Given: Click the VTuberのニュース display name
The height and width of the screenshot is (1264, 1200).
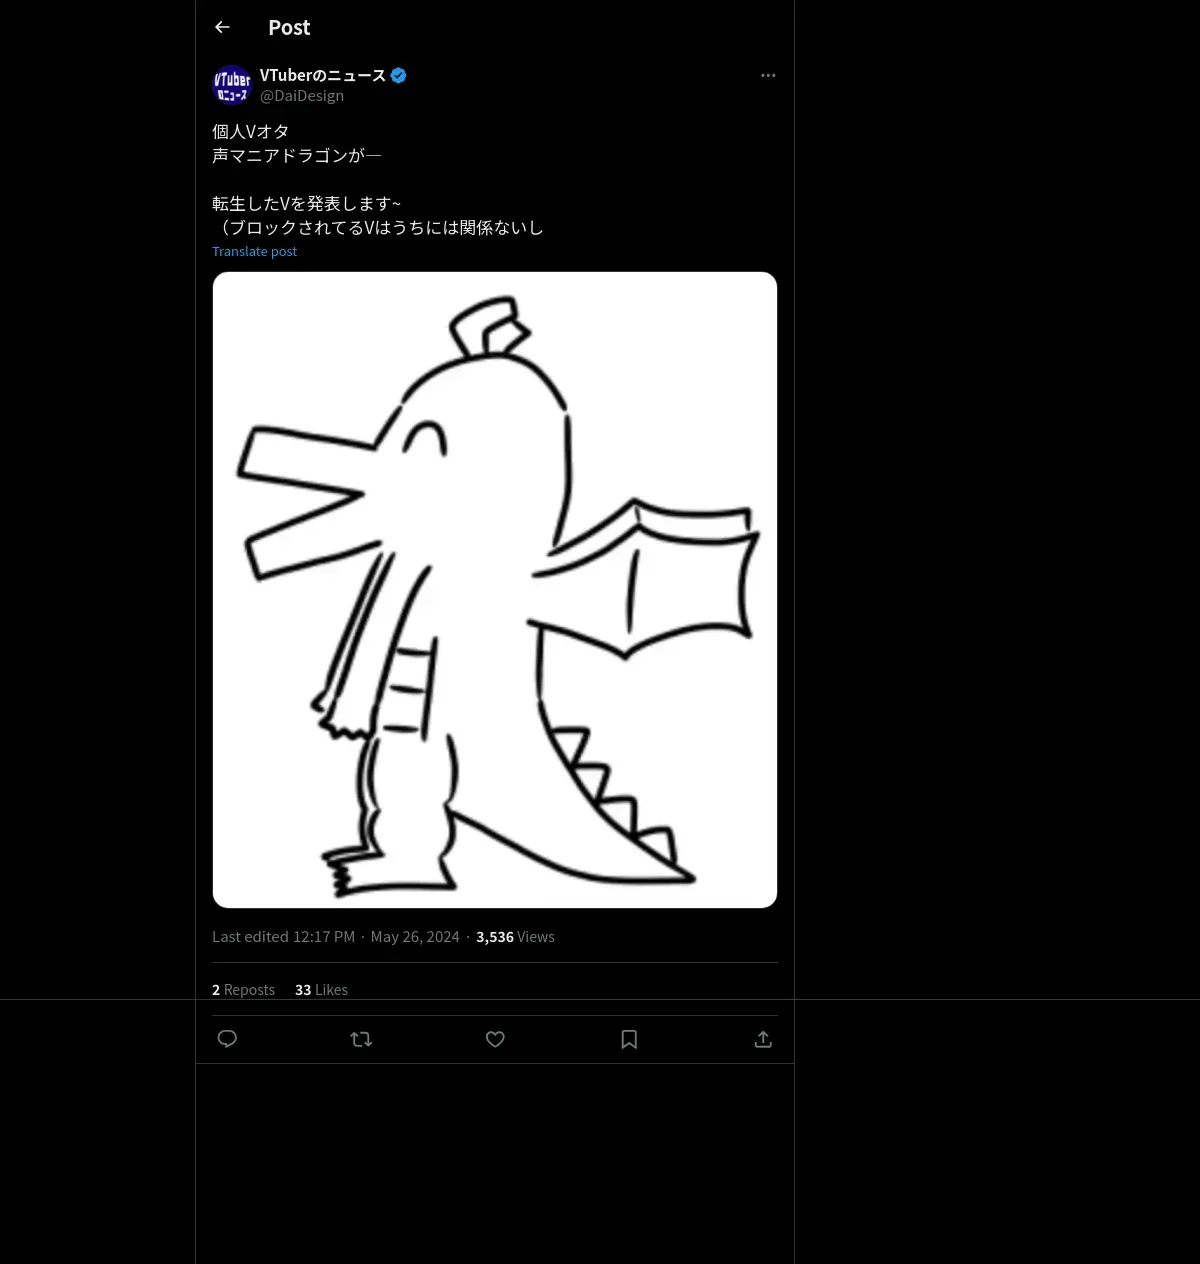Looking at the screenshot, I should (322, 75).
